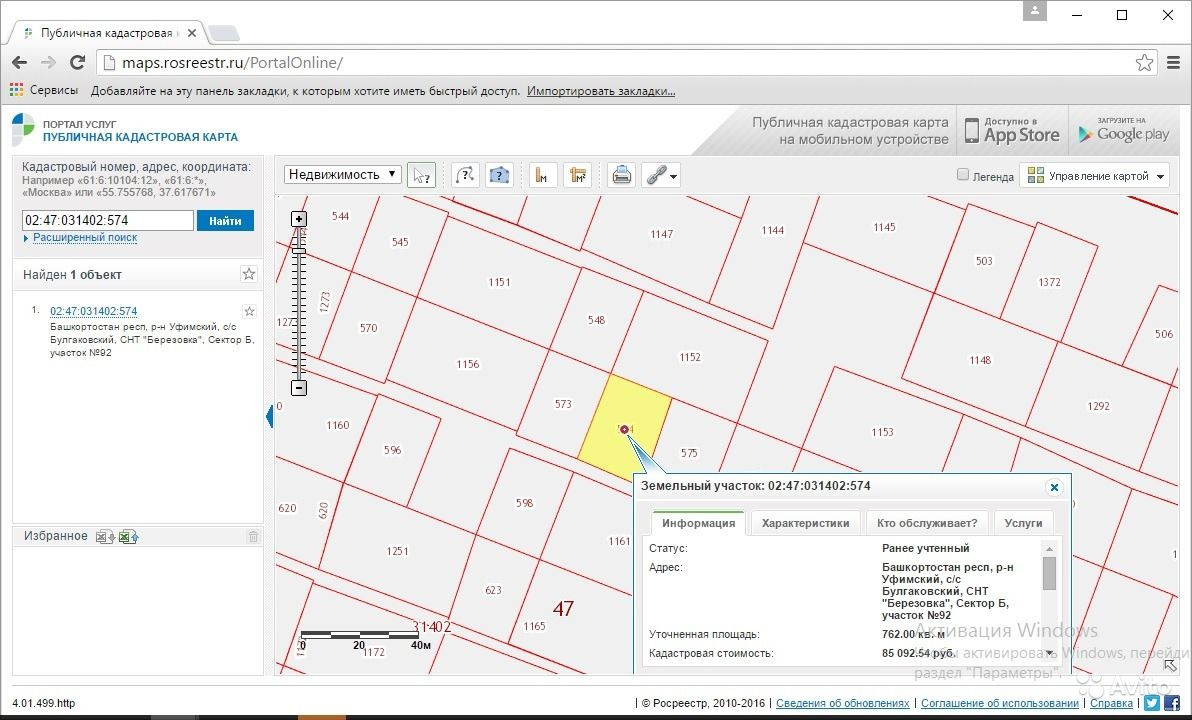Select the identify object pointer tool
This screenshot has height=720, width=1192.
[x=422, y=175]
